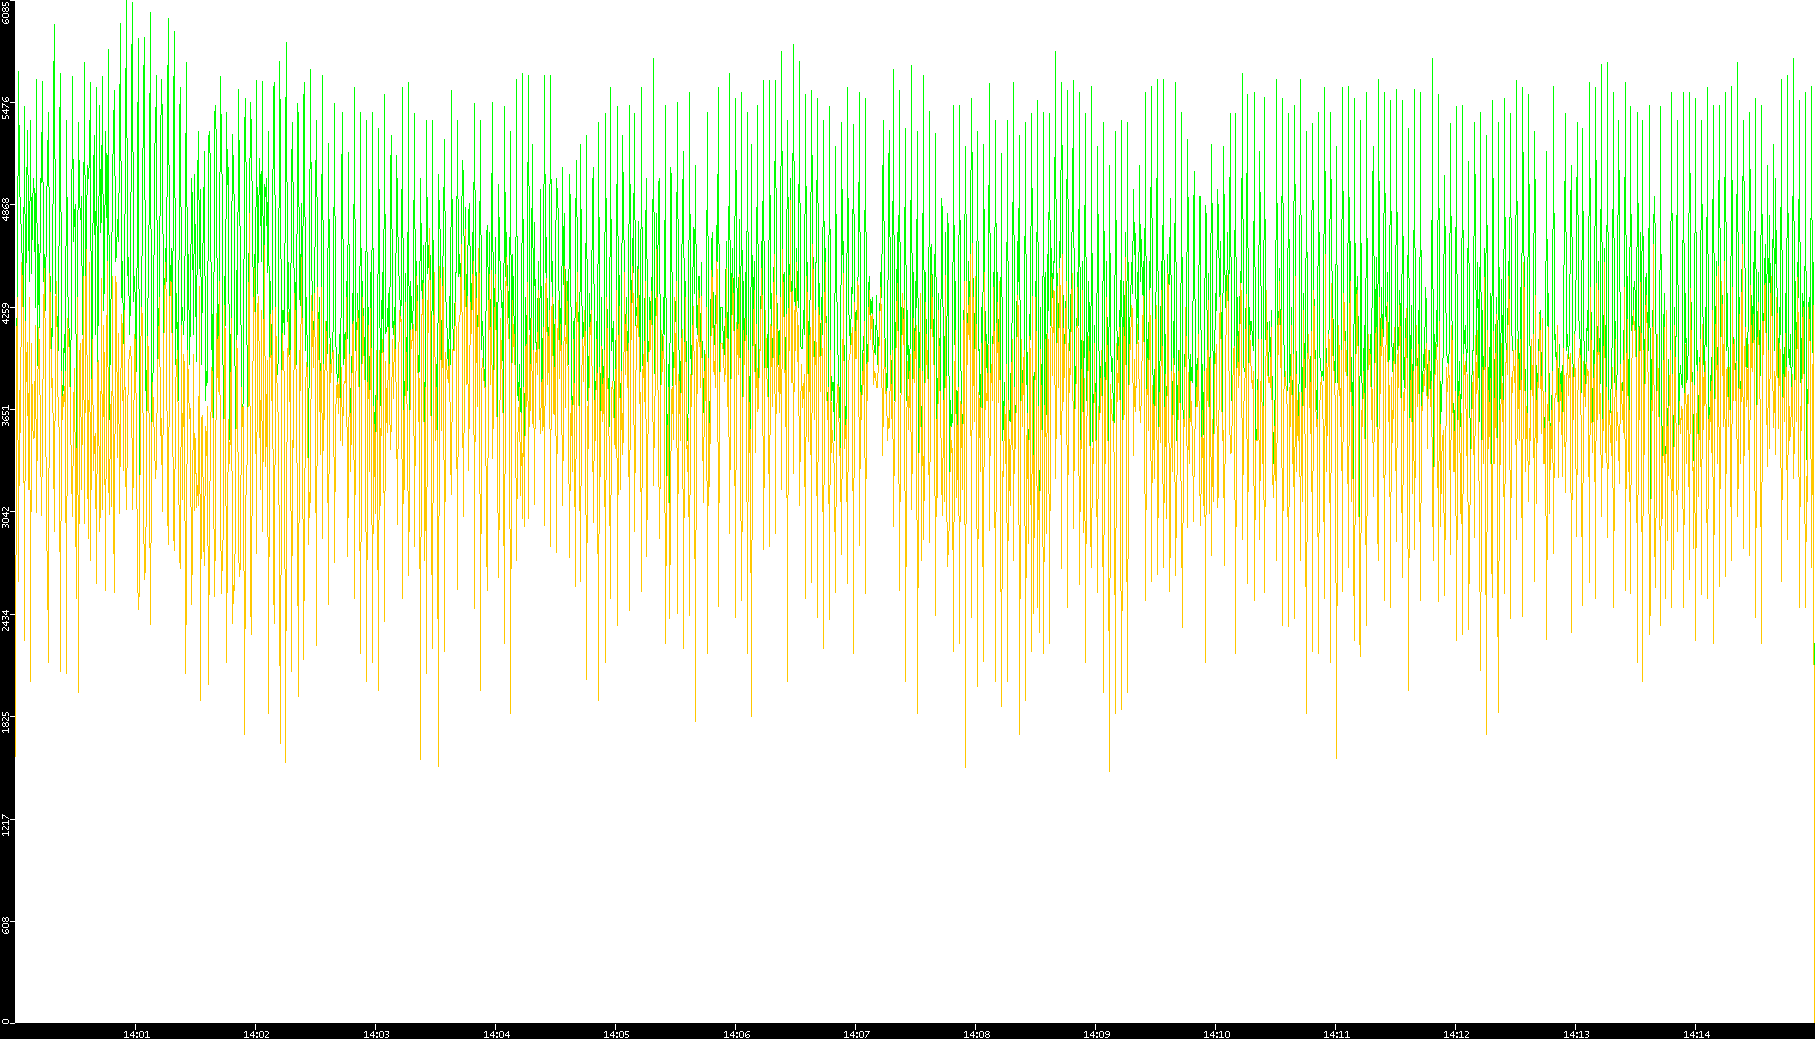
Task: Select the 5476 value axis label
Action: [x=6, y=108]
